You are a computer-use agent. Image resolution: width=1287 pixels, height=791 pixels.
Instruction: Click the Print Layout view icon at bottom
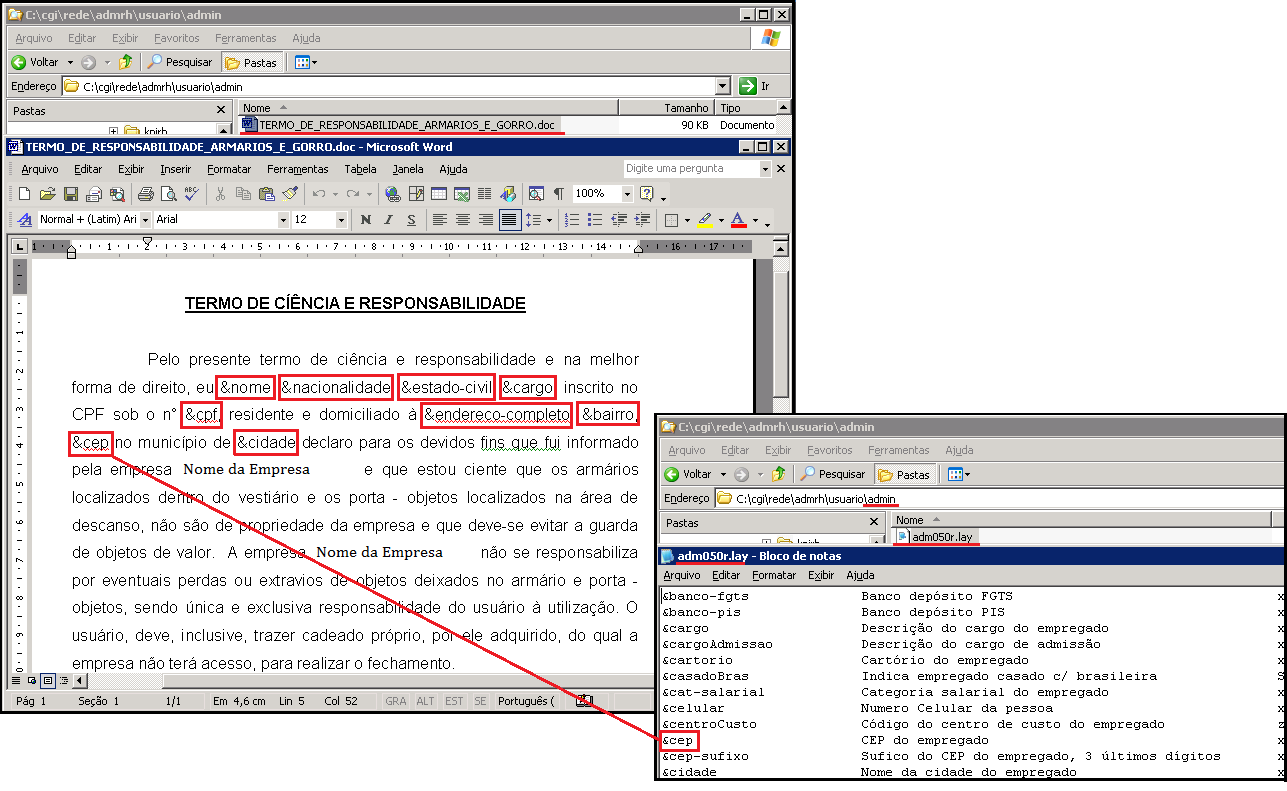(48, 681)
